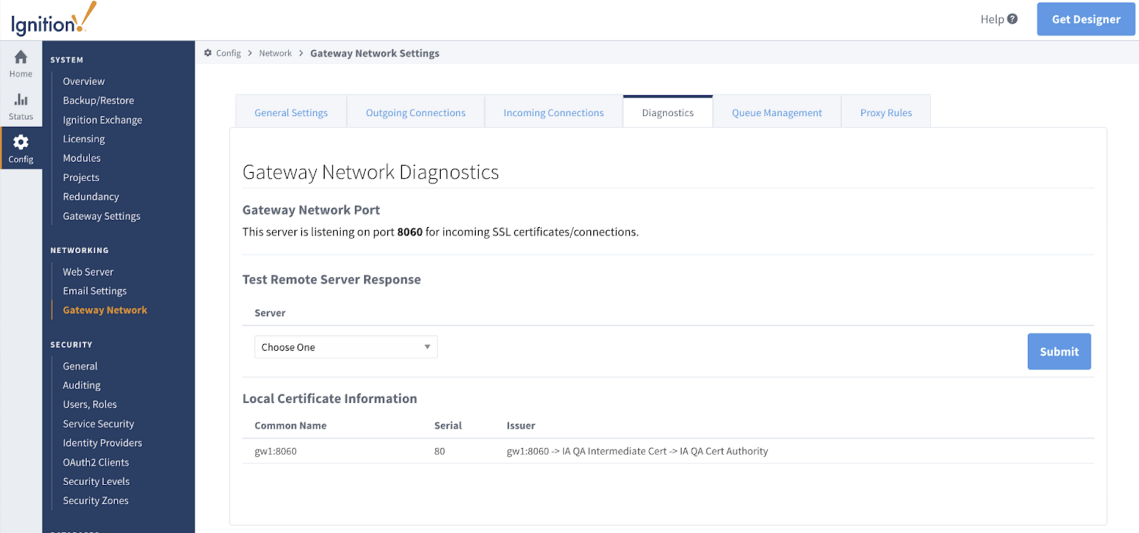Switch to the General Settings tab
The height and width of the screenshot is (533, 1139).
[291, 113]
